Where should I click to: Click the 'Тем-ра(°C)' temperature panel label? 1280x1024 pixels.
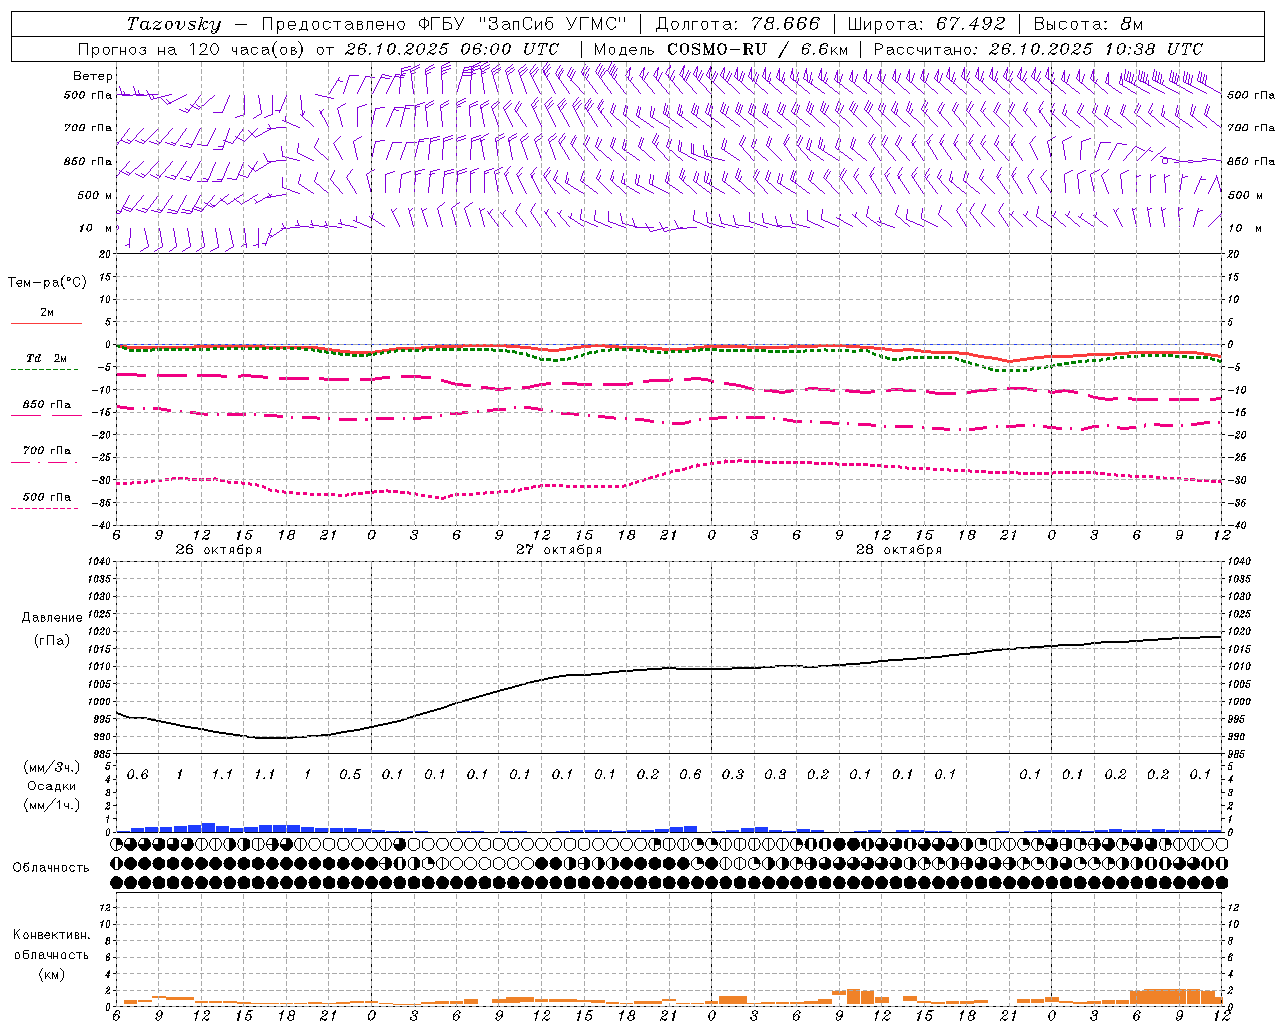coord(47,283)
